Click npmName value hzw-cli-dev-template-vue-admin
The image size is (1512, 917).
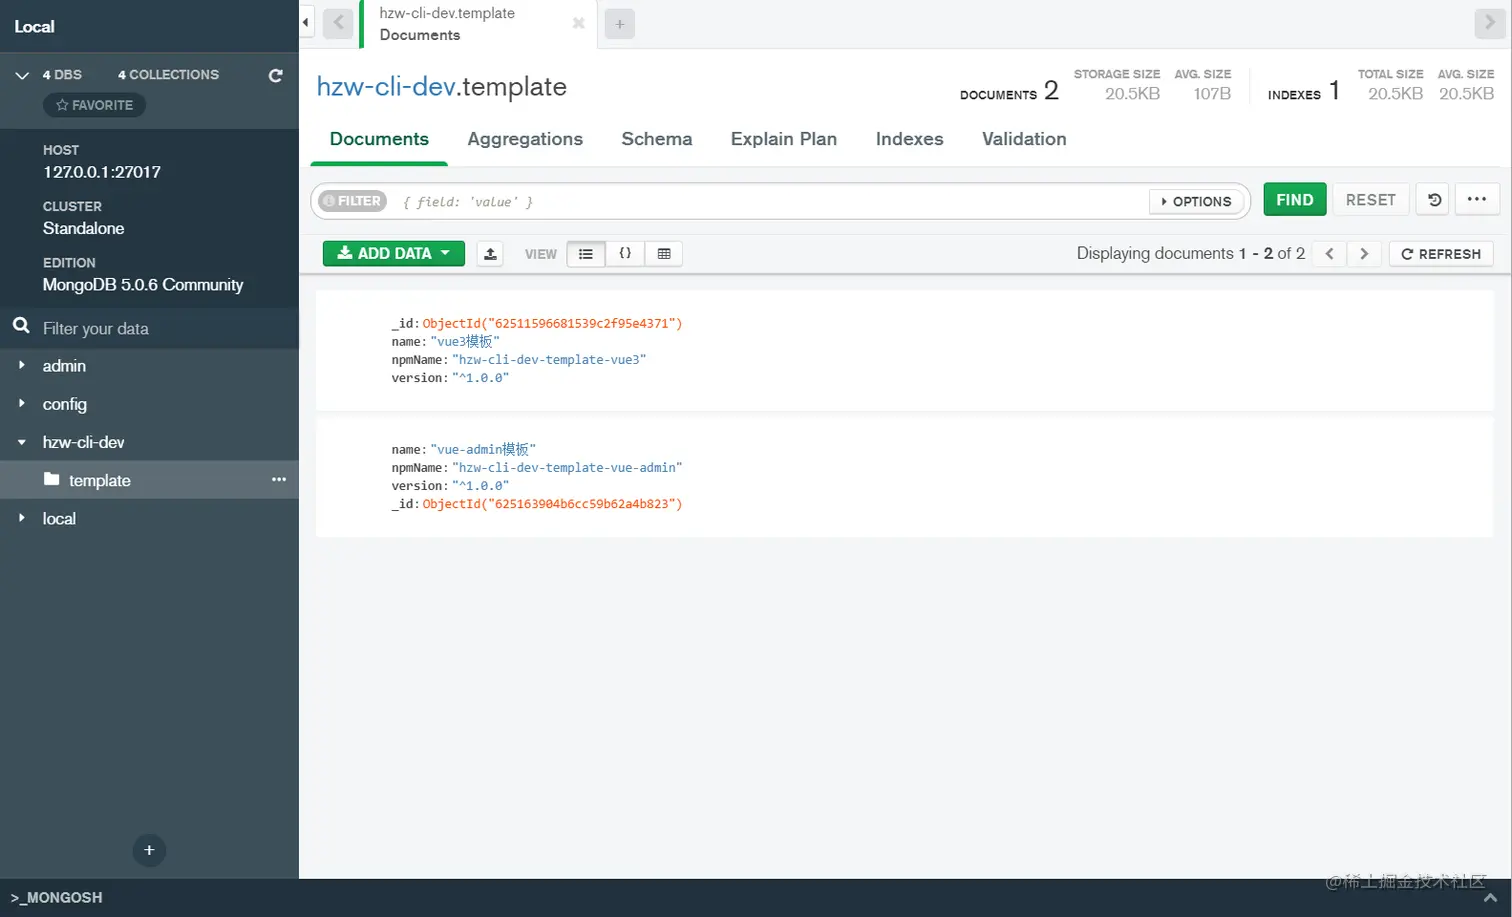click(567, 468)
